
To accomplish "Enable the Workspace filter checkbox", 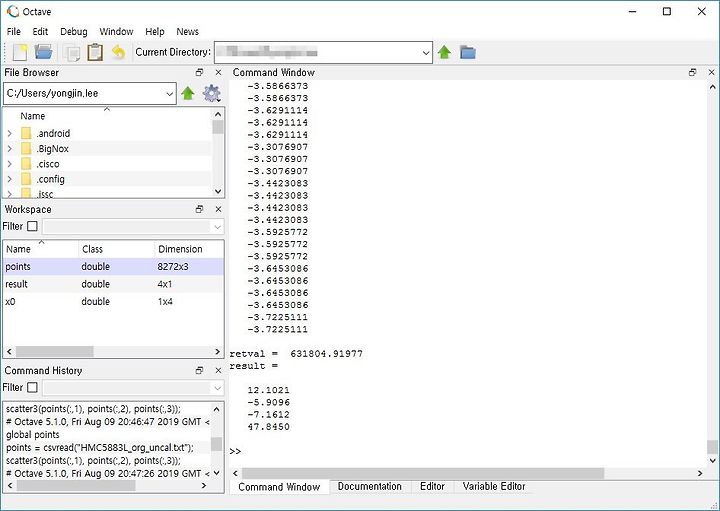I will click(x=32, y=226).
